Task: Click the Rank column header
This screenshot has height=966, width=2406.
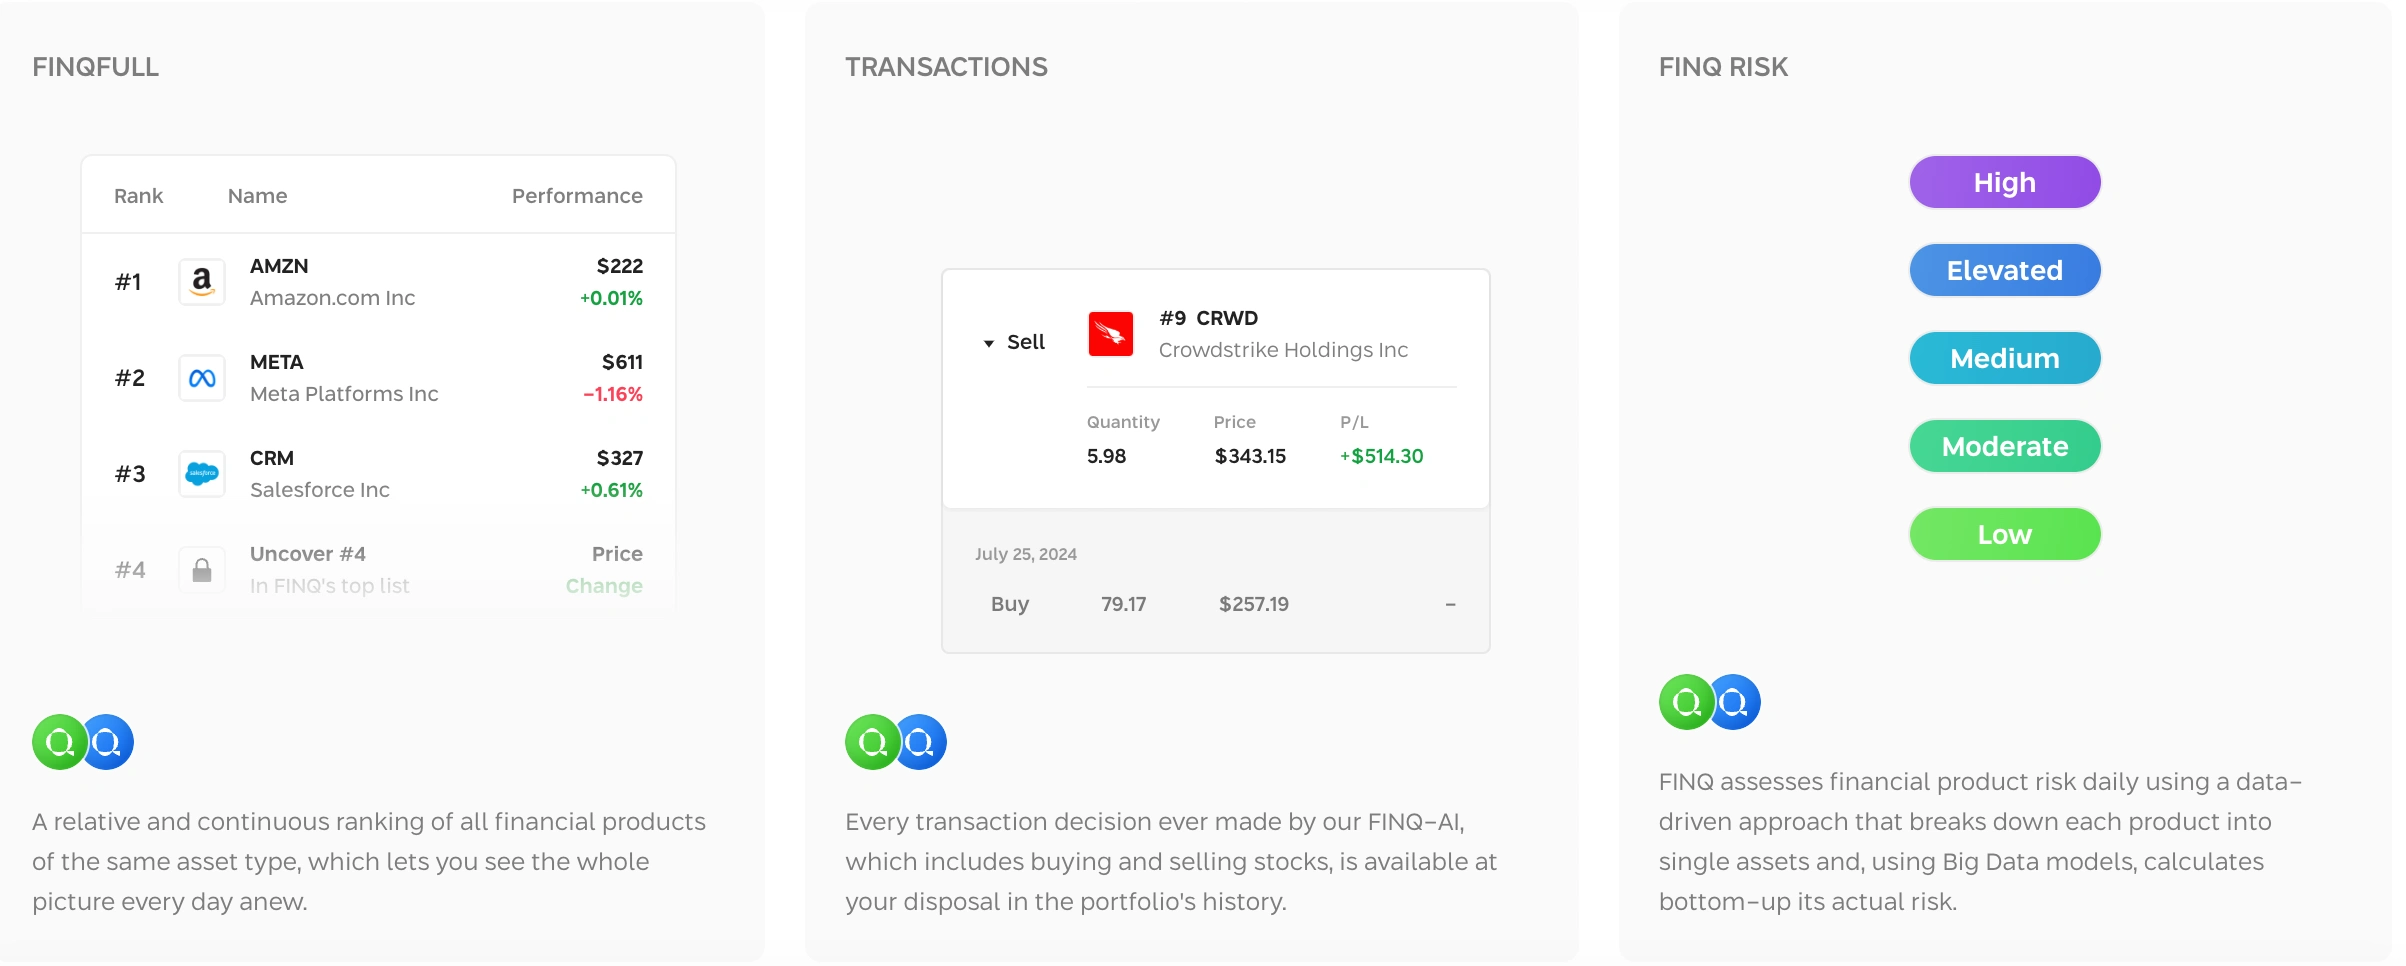Action: 138,196
